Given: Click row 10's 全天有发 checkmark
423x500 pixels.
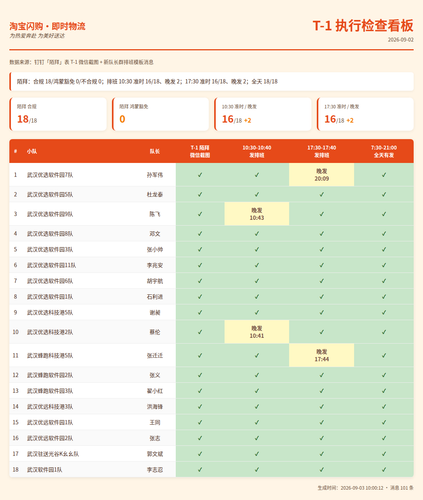Looking at the screenshot, I should [384, 332].
